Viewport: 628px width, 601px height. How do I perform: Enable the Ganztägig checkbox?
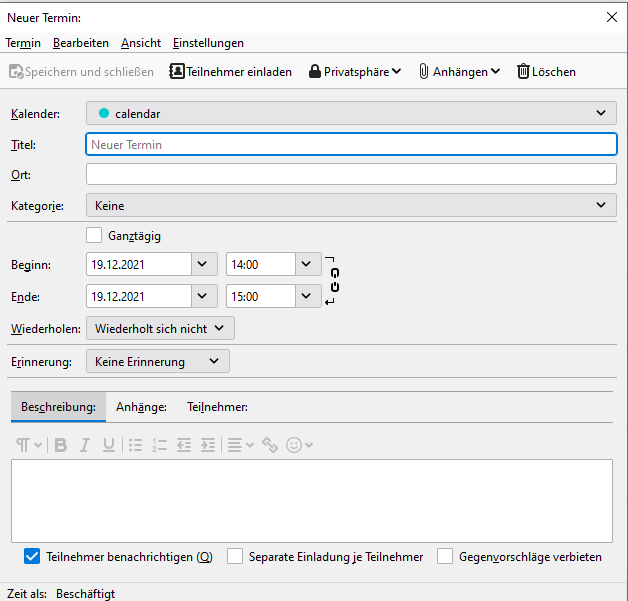94,235
